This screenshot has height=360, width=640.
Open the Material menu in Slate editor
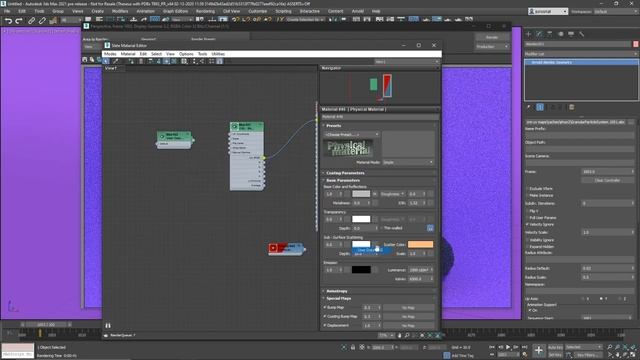tap(128, 54)
